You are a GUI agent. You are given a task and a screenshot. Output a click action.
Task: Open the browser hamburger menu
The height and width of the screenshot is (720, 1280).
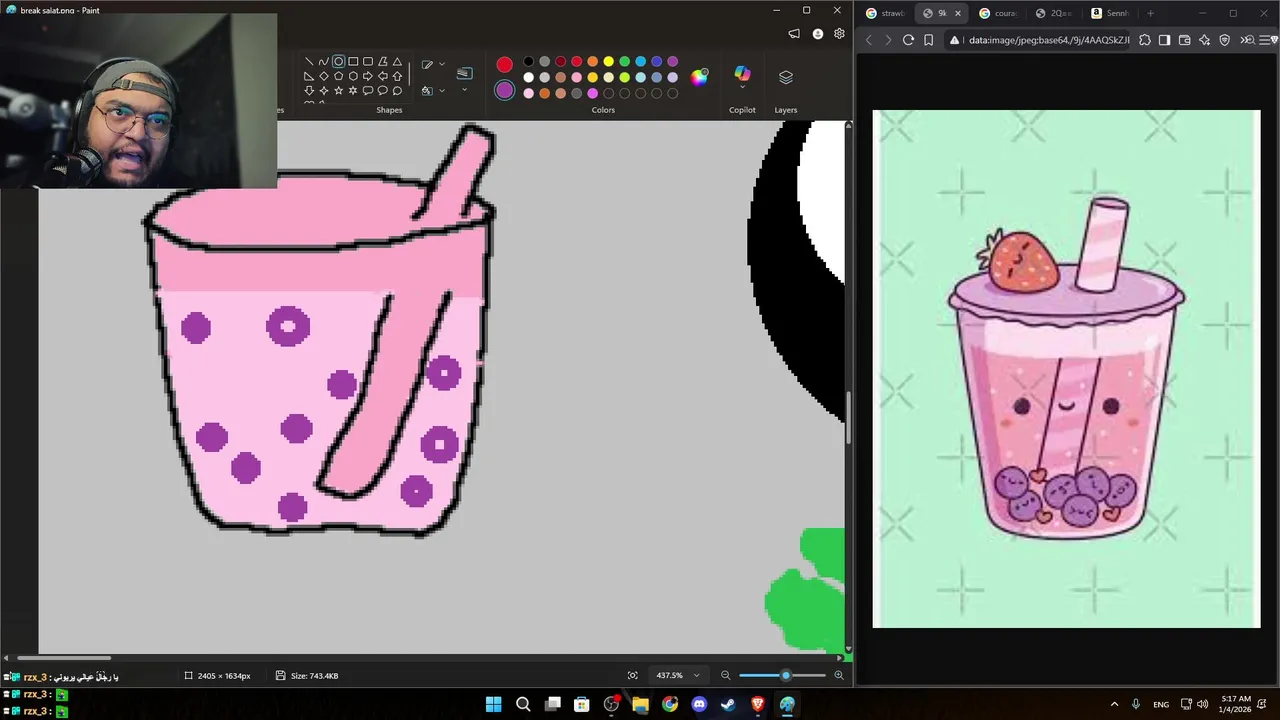tap(1267, 40)
